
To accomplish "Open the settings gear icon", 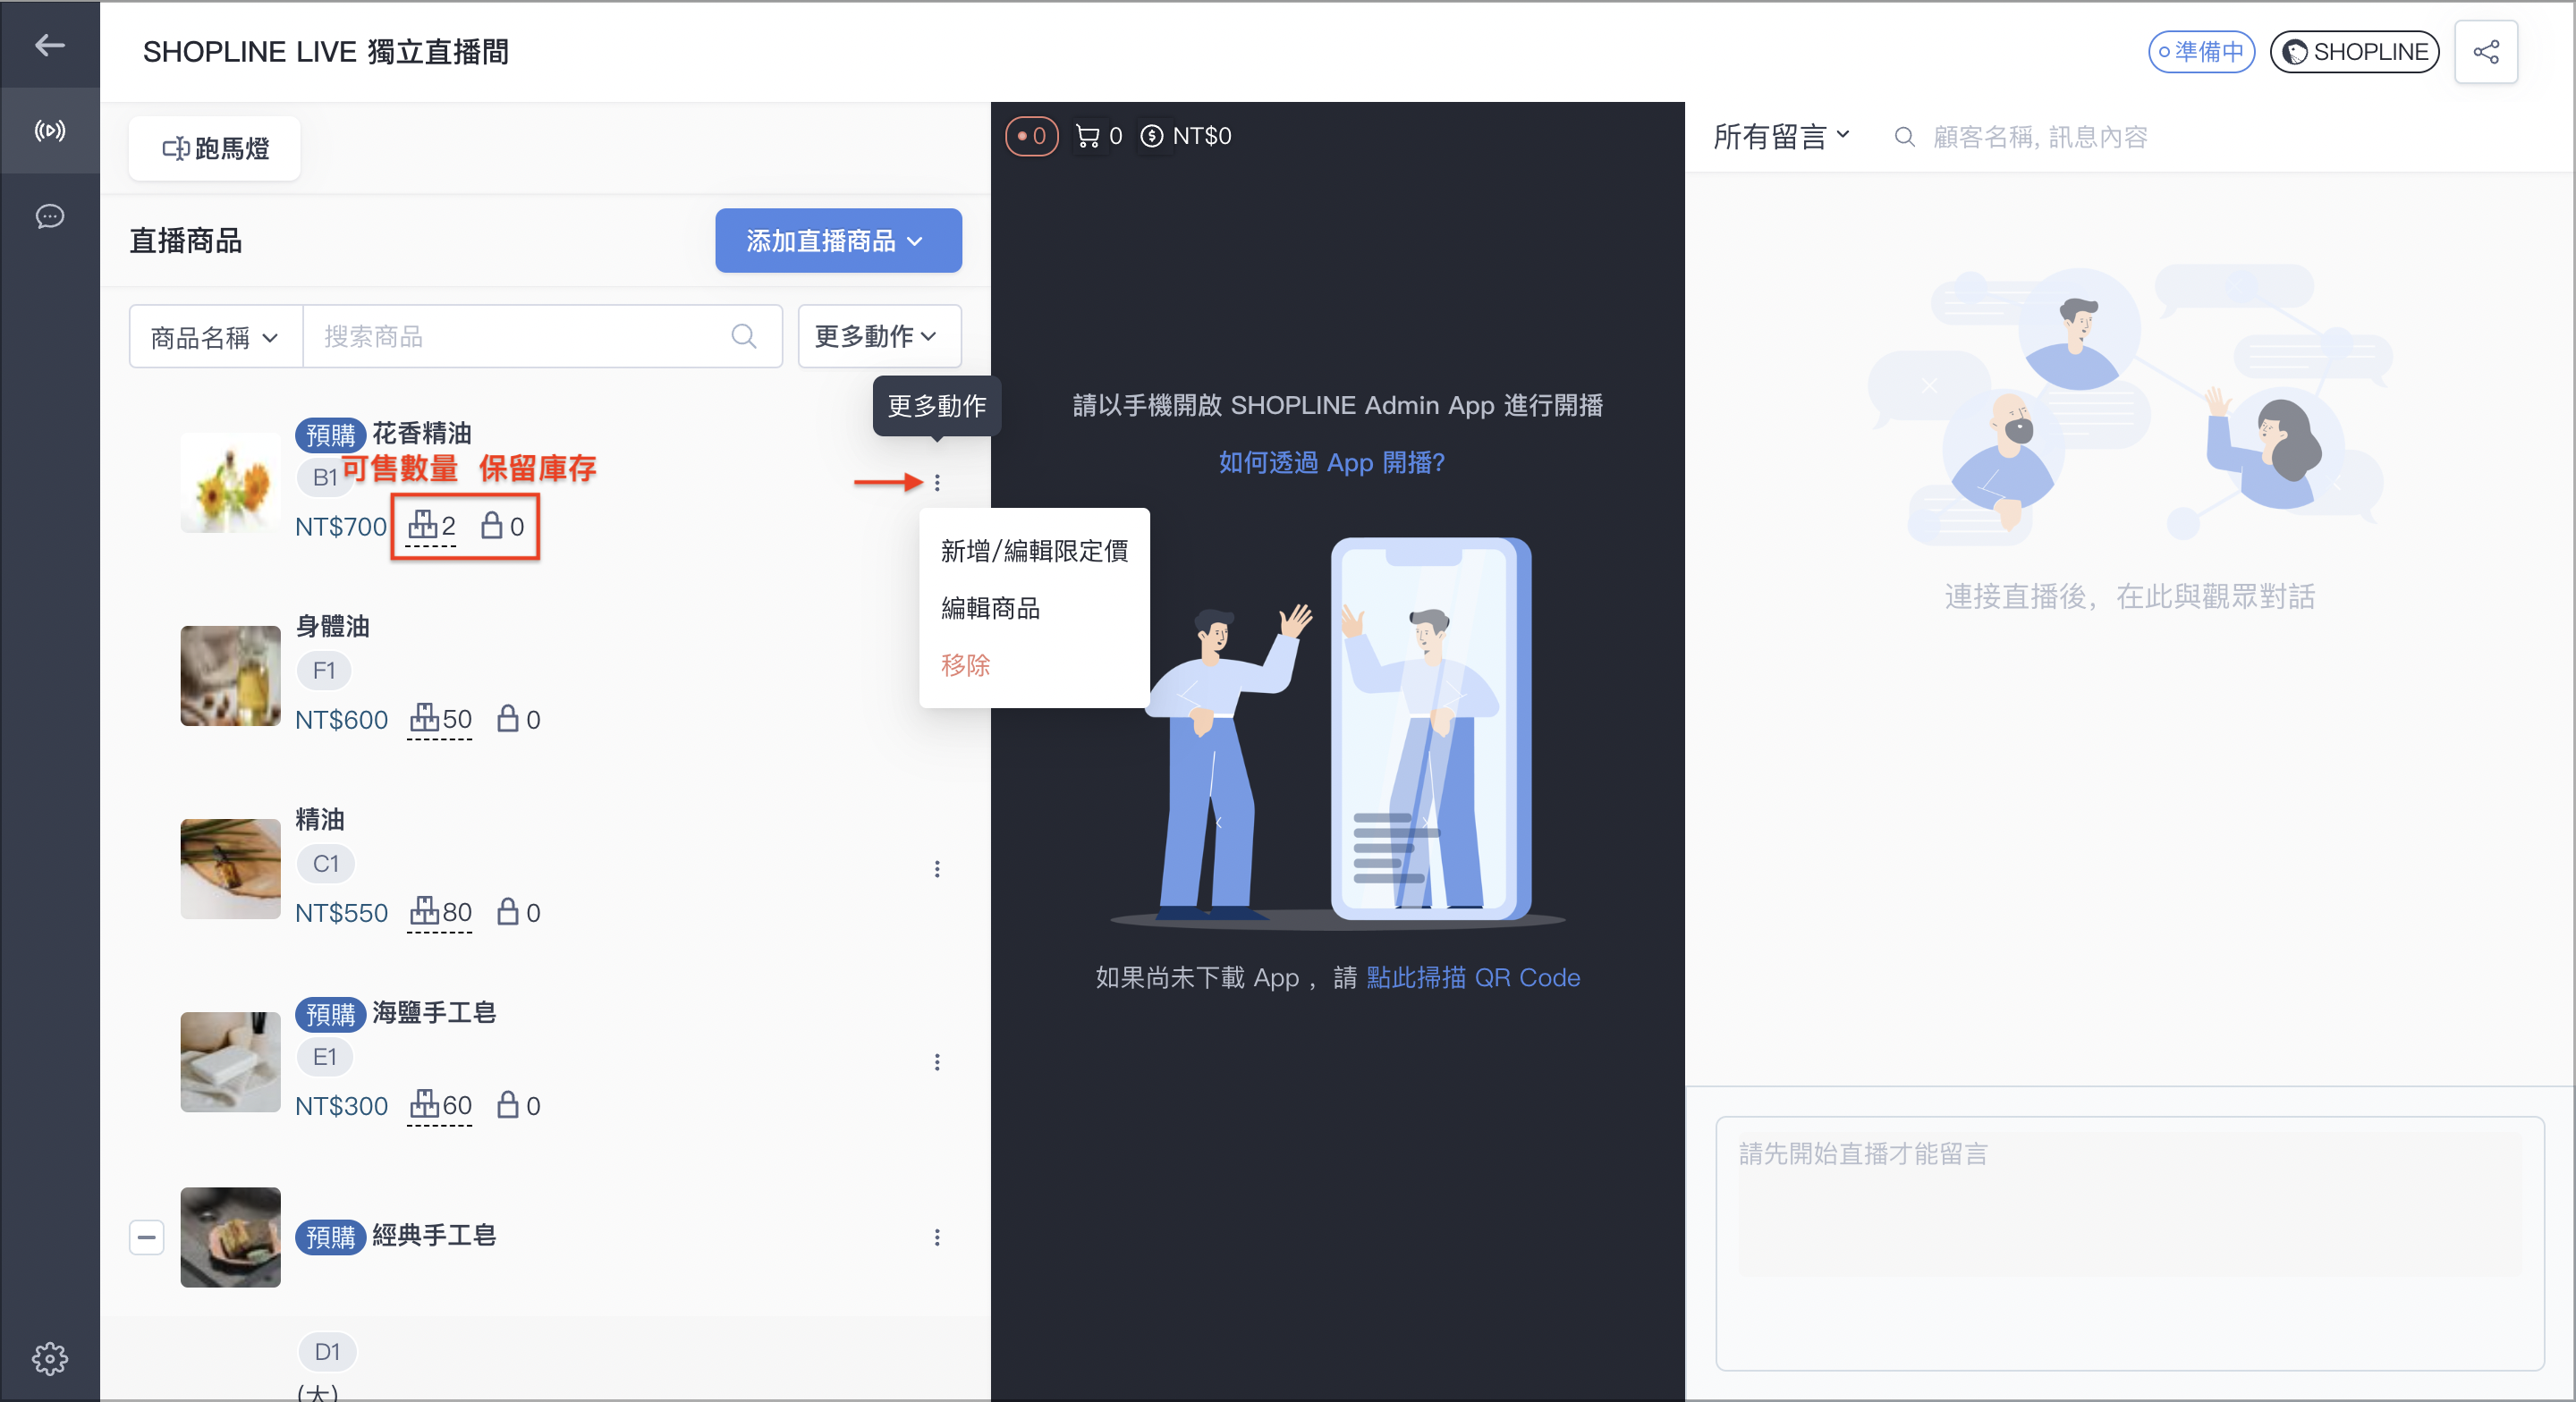I will [x=50, y=1358].
